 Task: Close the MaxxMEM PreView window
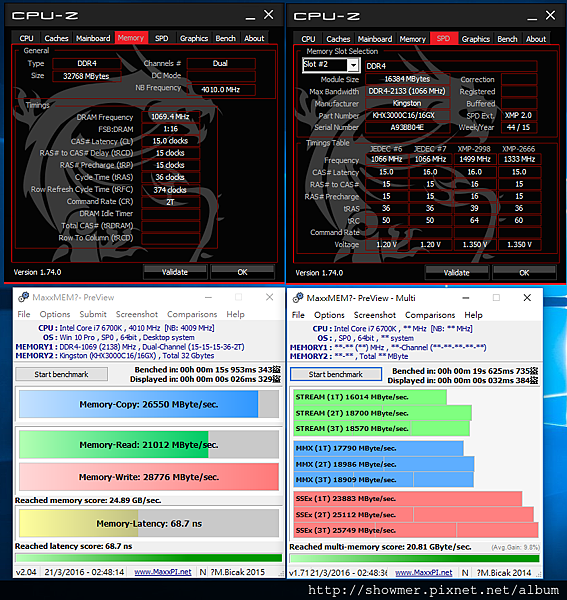tap(269, 297)
